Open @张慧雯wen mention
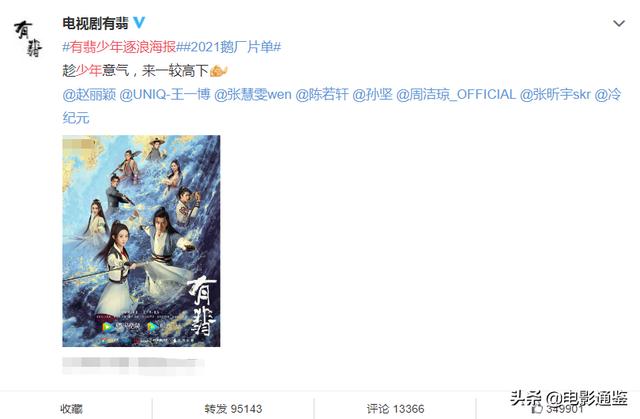 click(253, 95)
